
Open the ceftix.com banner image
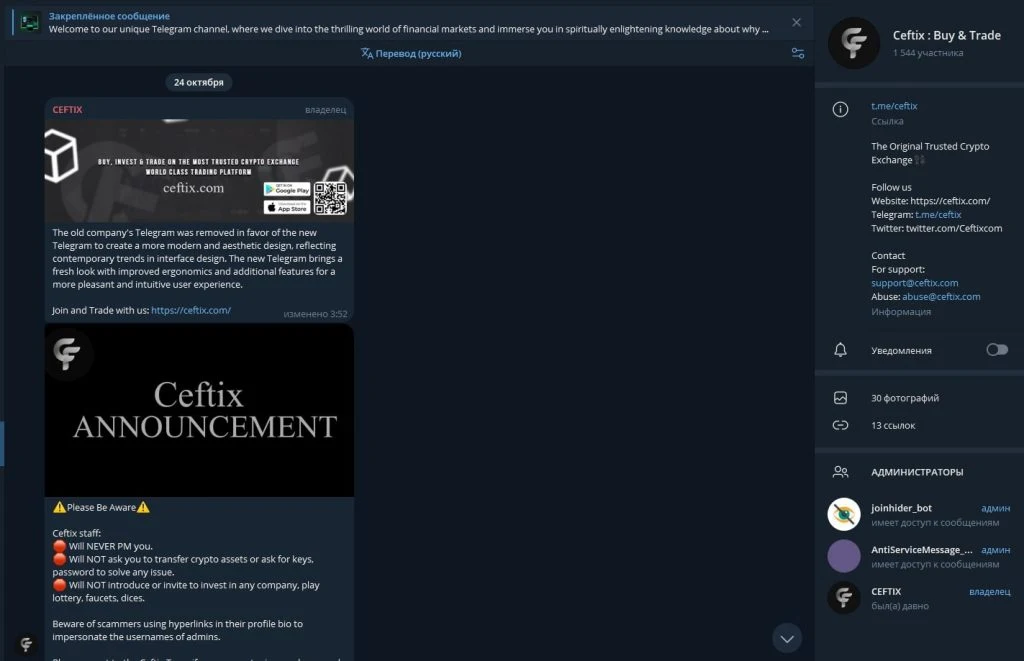(x=199, y=170)
